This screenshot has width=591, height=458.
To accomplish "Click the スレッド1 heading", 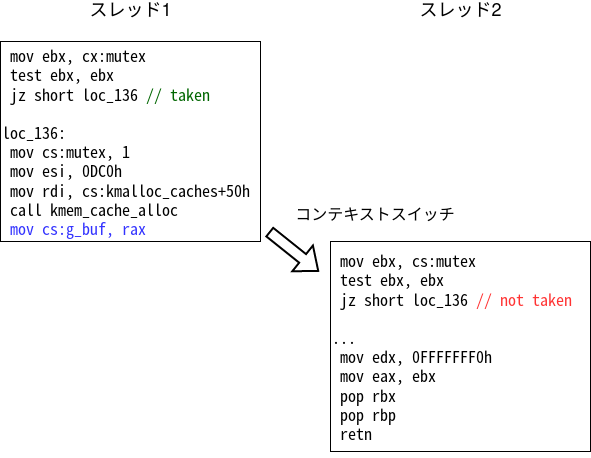I will pos(130,10).
